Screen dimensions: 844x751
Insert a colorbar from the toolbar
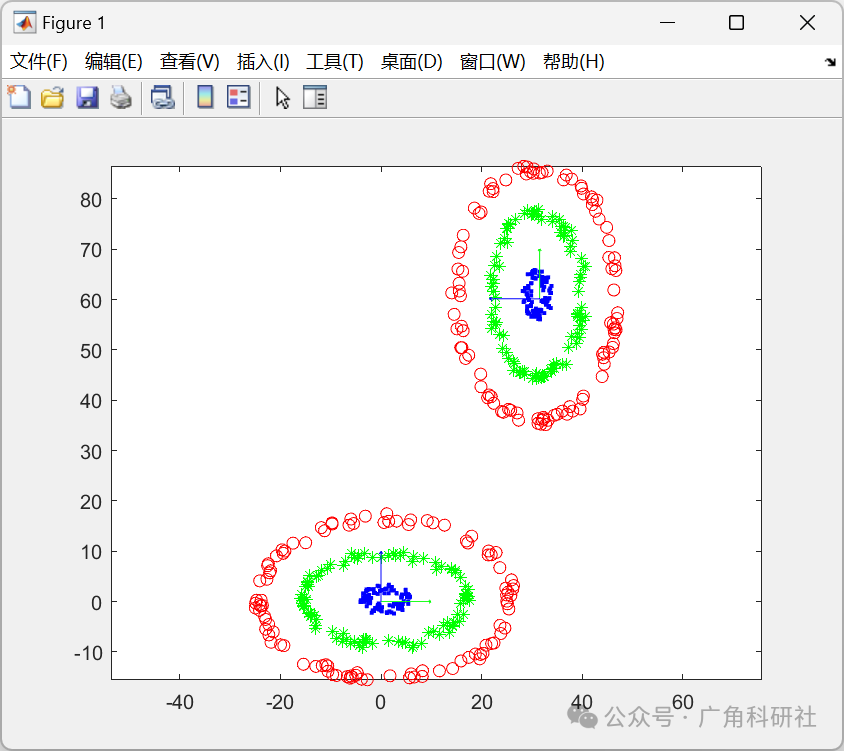coord(205,97)
